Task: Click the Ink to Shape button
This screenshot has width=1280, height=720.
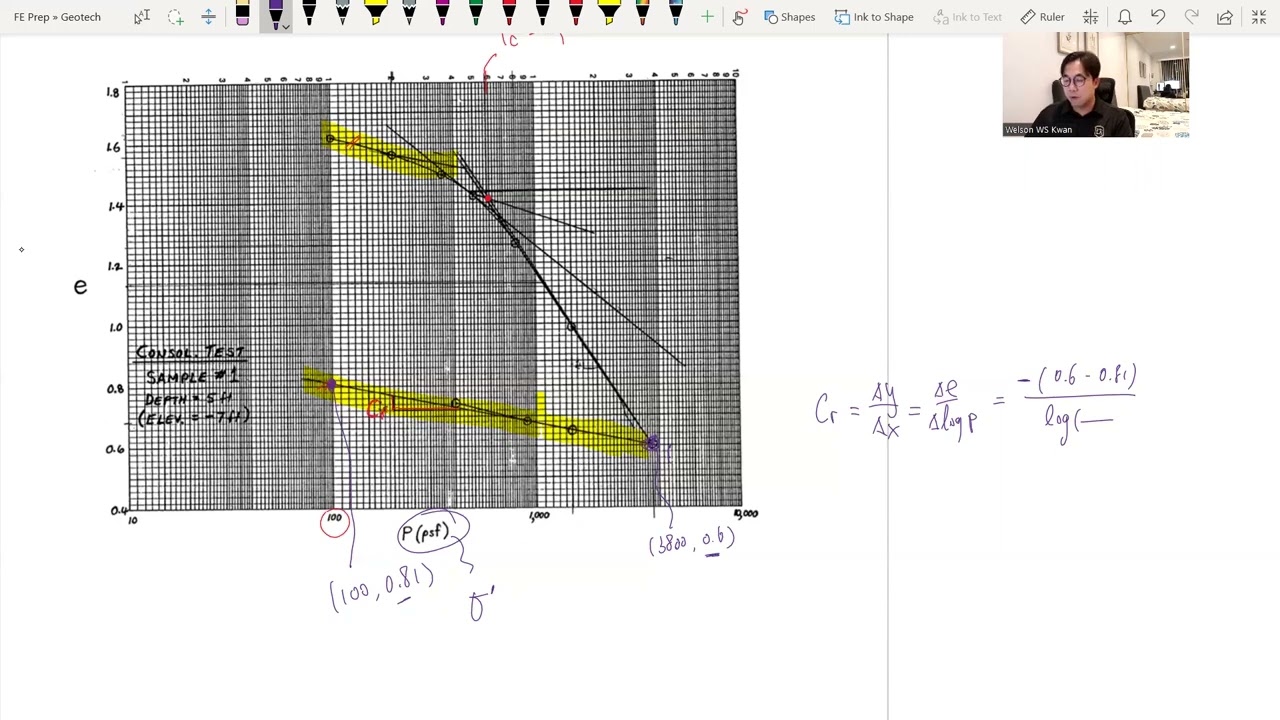Action: pyautogui.click(x=874, y=16)
